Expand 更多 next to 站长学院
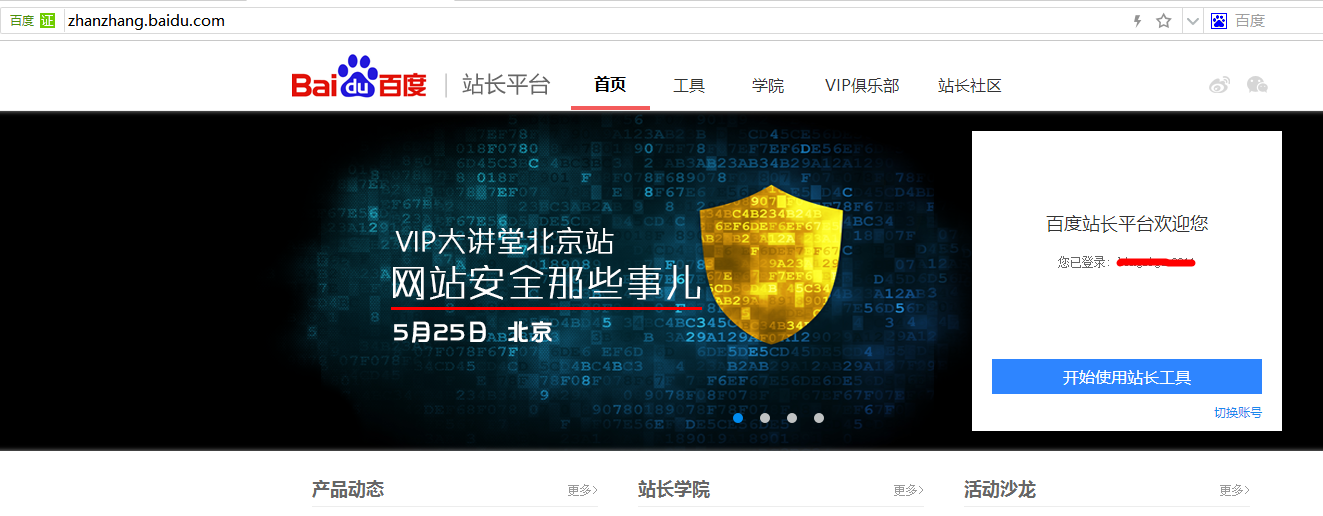 908,490
